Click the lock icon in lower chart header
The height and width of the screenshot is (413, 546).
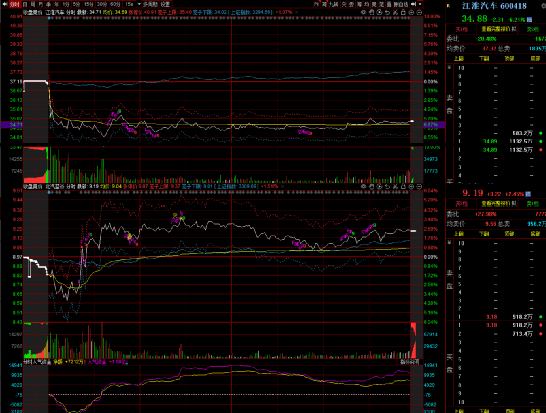click(x=403, y=187)
